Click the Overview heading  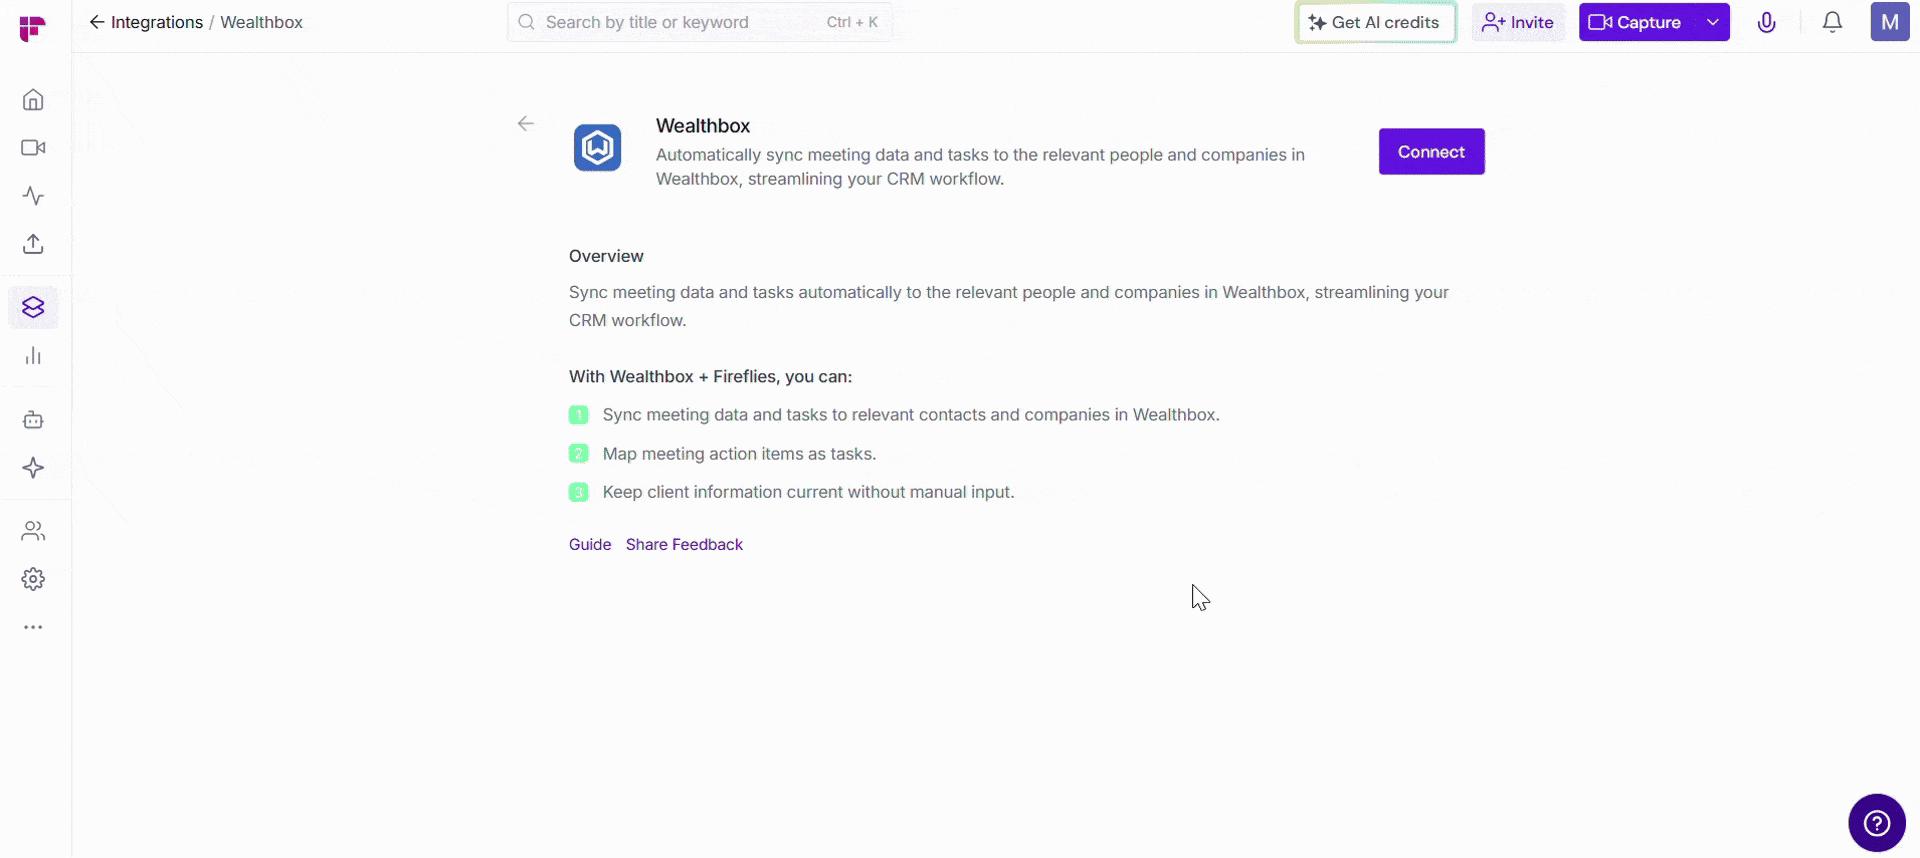click(606, 256)
